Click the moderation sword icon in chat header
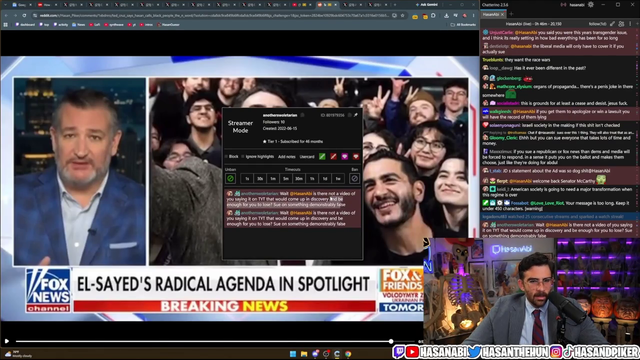This screenshot has height=360, width=640. click(x=613, y=24)
